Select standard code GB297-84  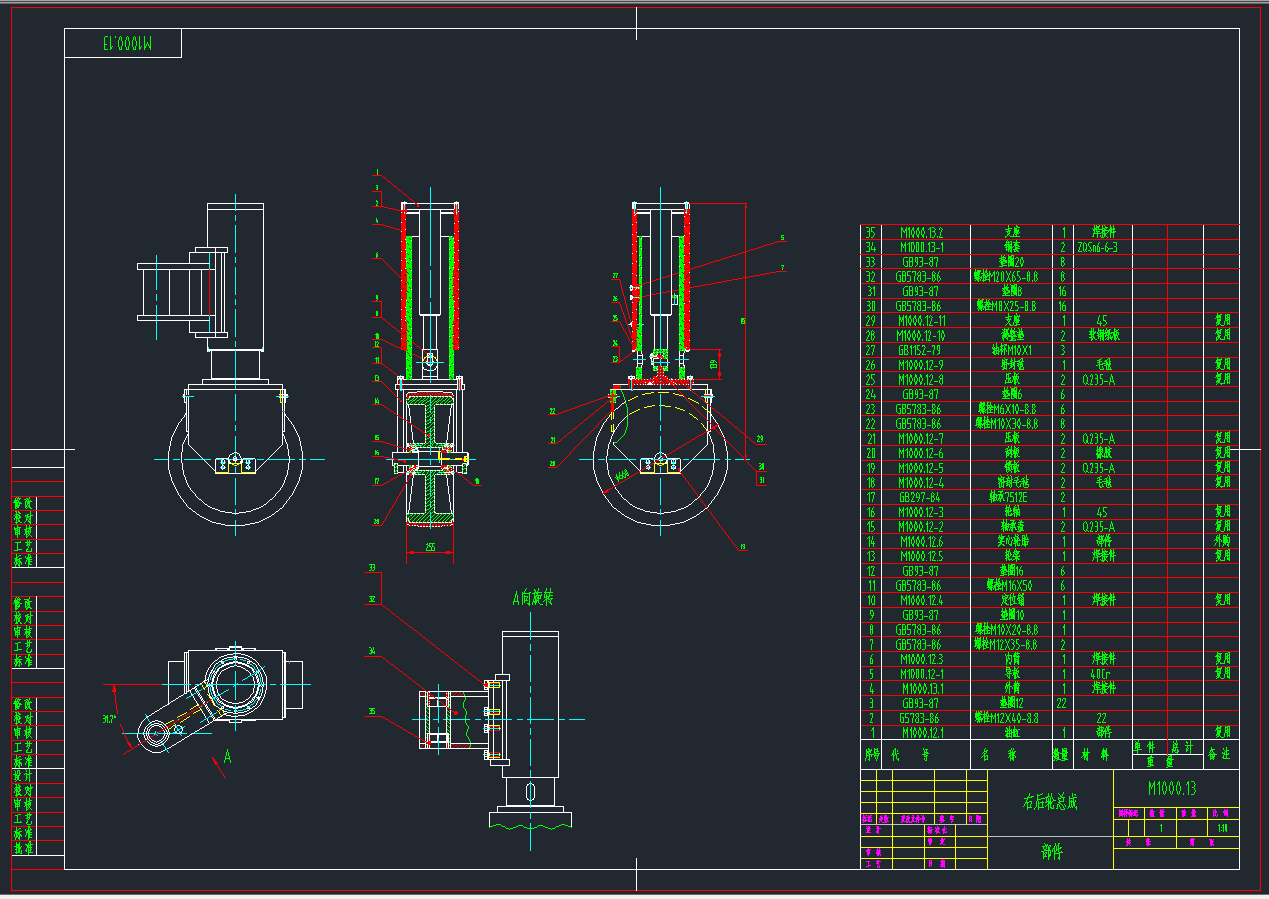918,497
